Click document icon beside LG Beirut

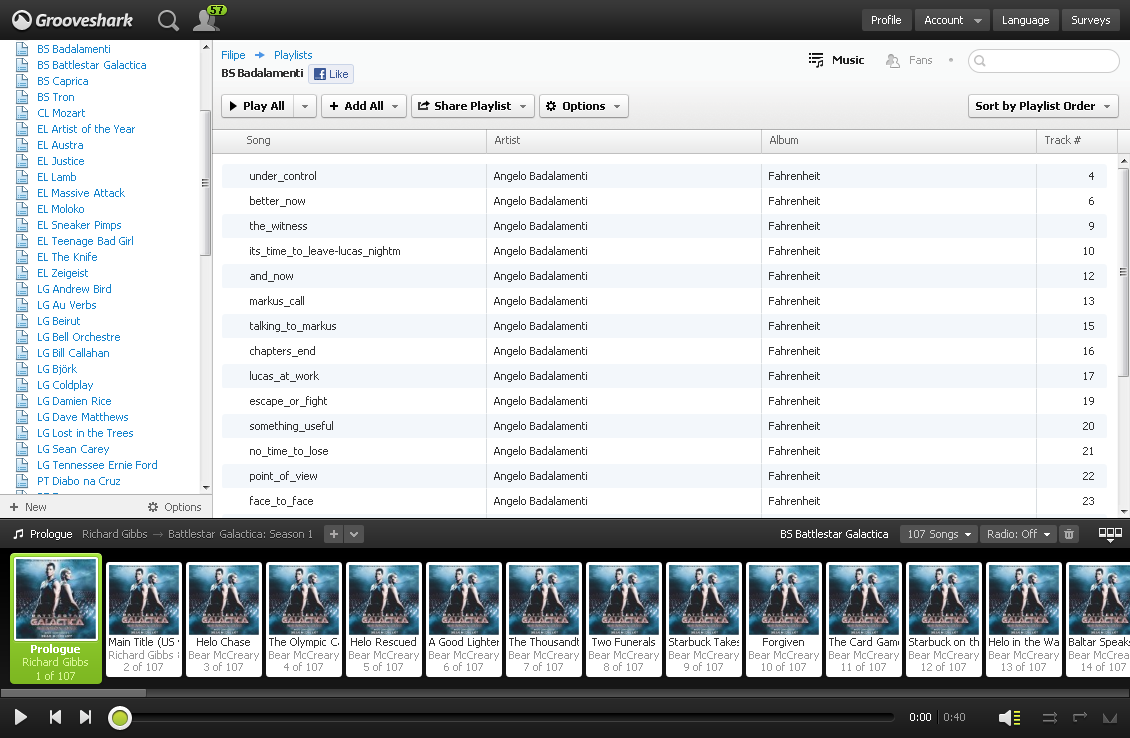[x=22, y=321]
